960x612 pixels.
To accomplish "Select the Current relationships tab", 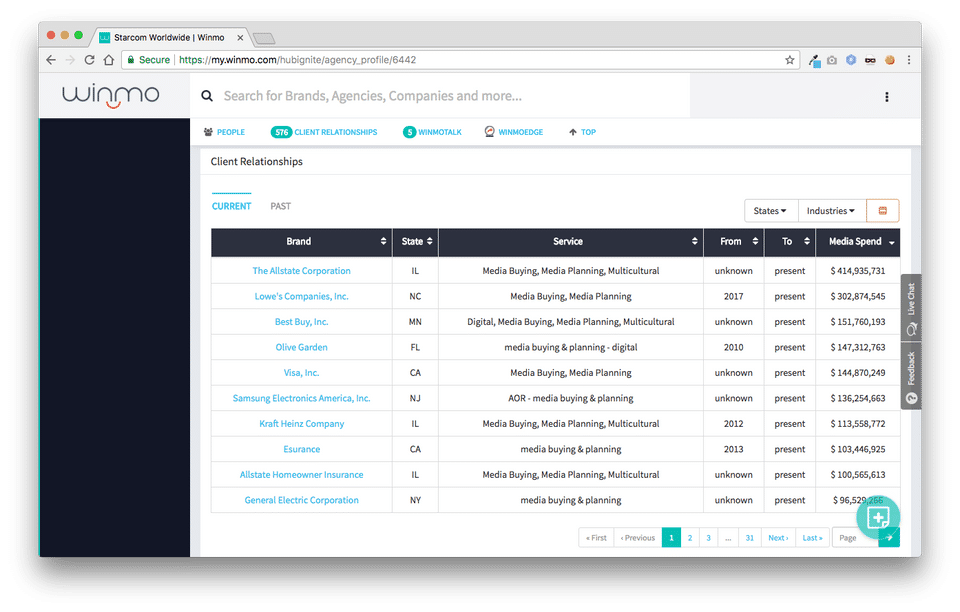I will pos(231,206).
